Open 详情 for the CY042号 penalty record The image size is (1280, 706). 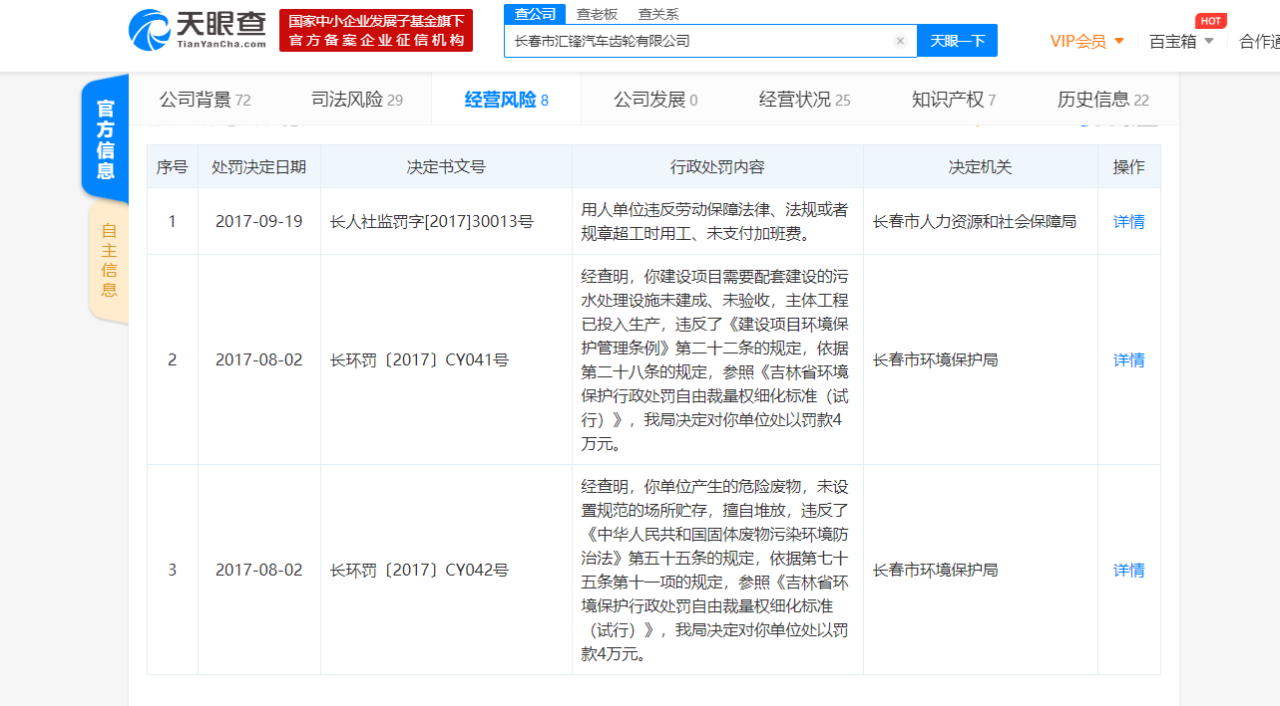[1128, 569]
